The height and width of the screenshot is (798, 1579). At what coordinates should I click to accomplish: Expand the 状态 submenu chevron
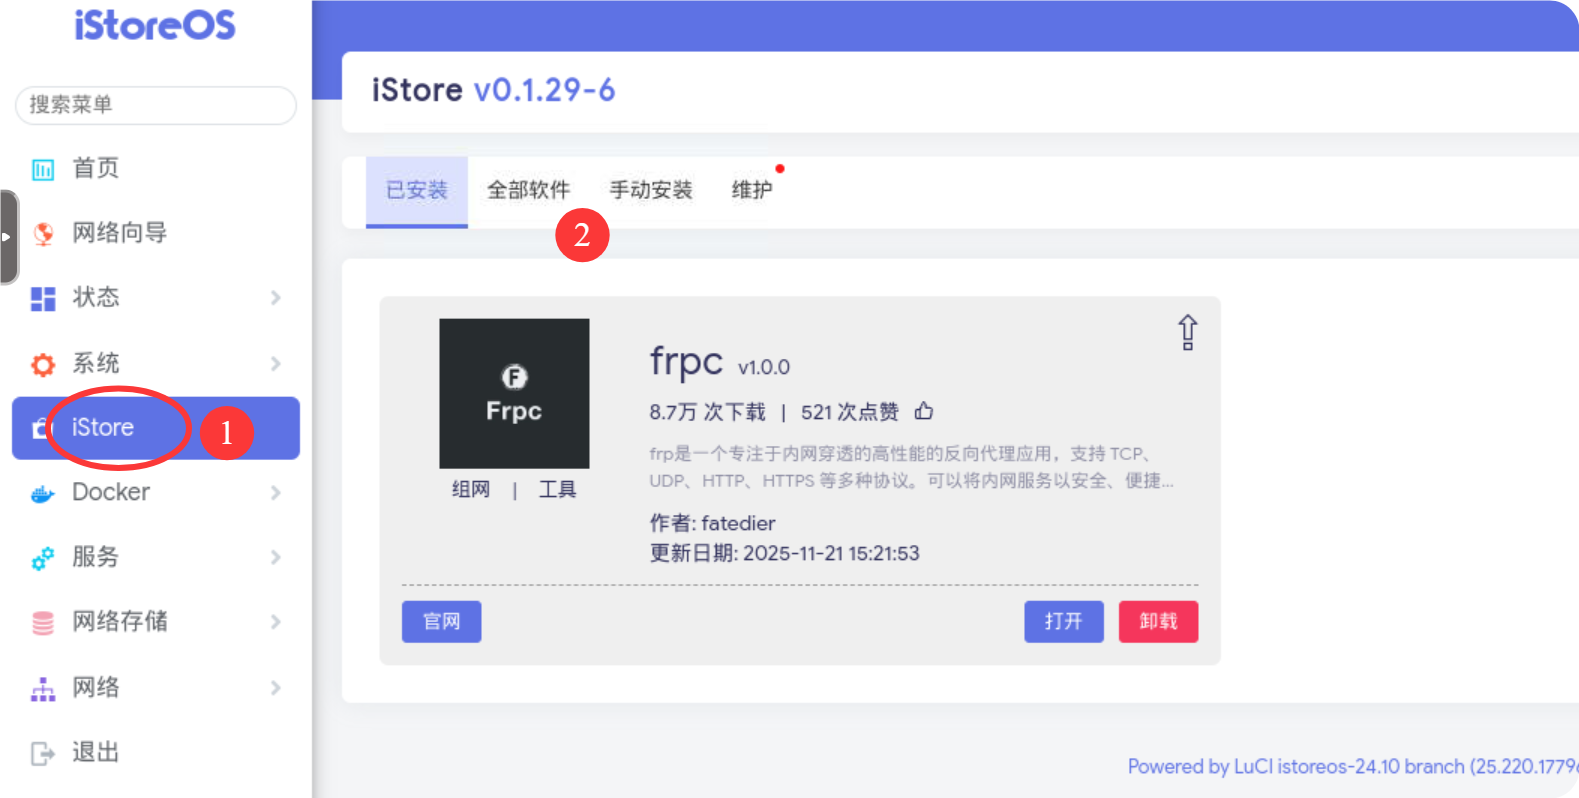[276, 298]
